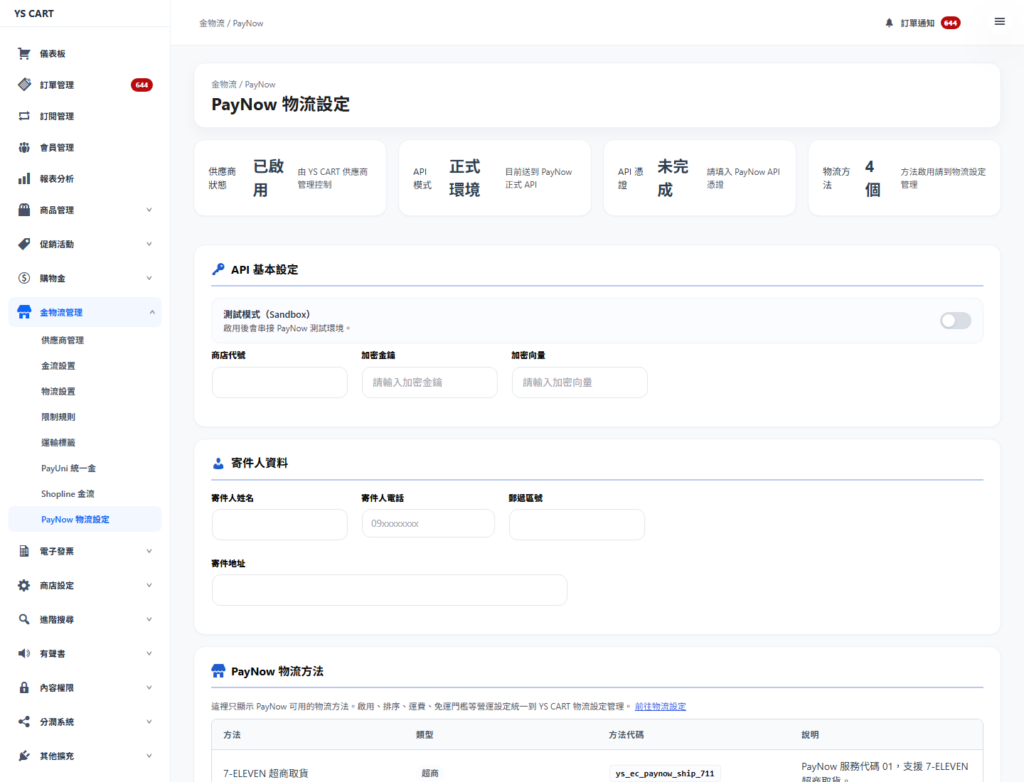Click the ys_ec_paynow_ship_711 method code
Viewport: 1024px width, 782px height.
(x=665, y=774)
